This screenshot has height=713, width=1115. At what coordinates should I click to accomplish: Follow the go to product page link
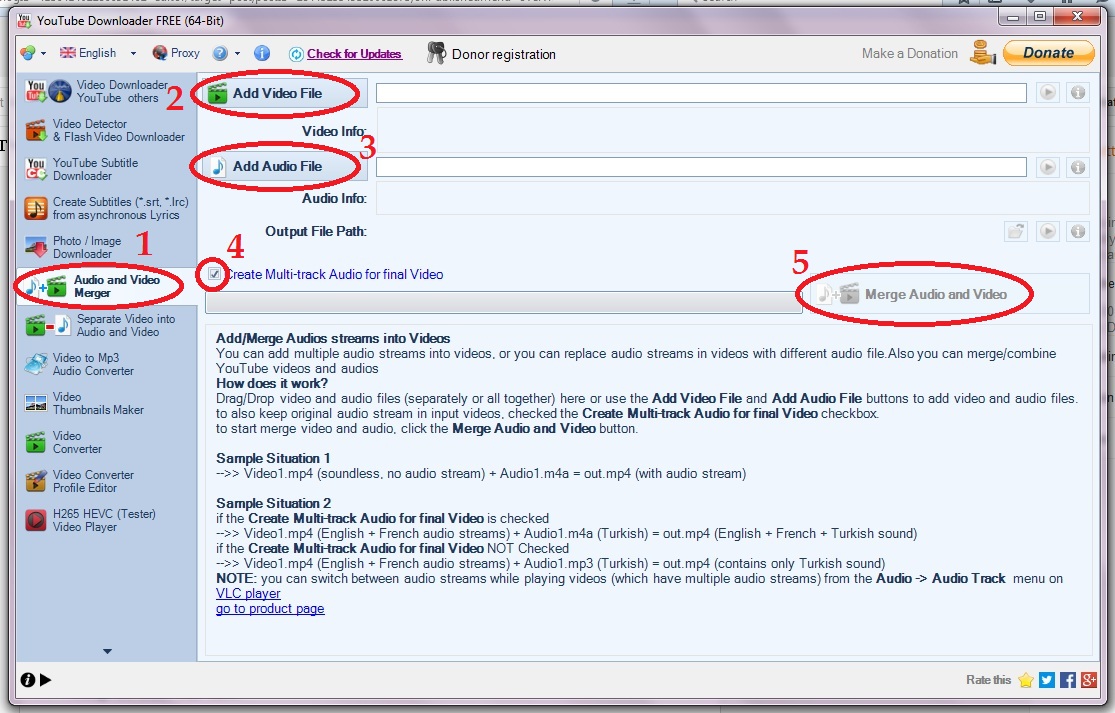tap(270, 609)
